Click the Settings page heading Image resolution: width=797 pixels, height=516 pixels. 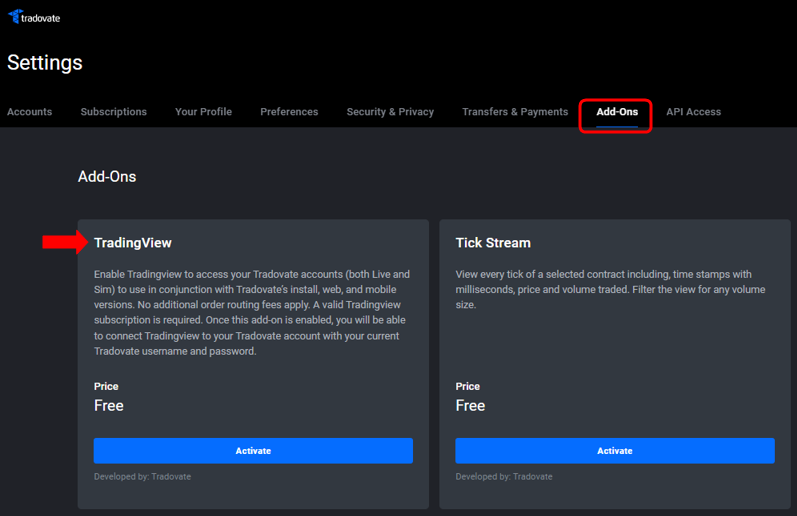pyautogui.click(x=45, y=63)
